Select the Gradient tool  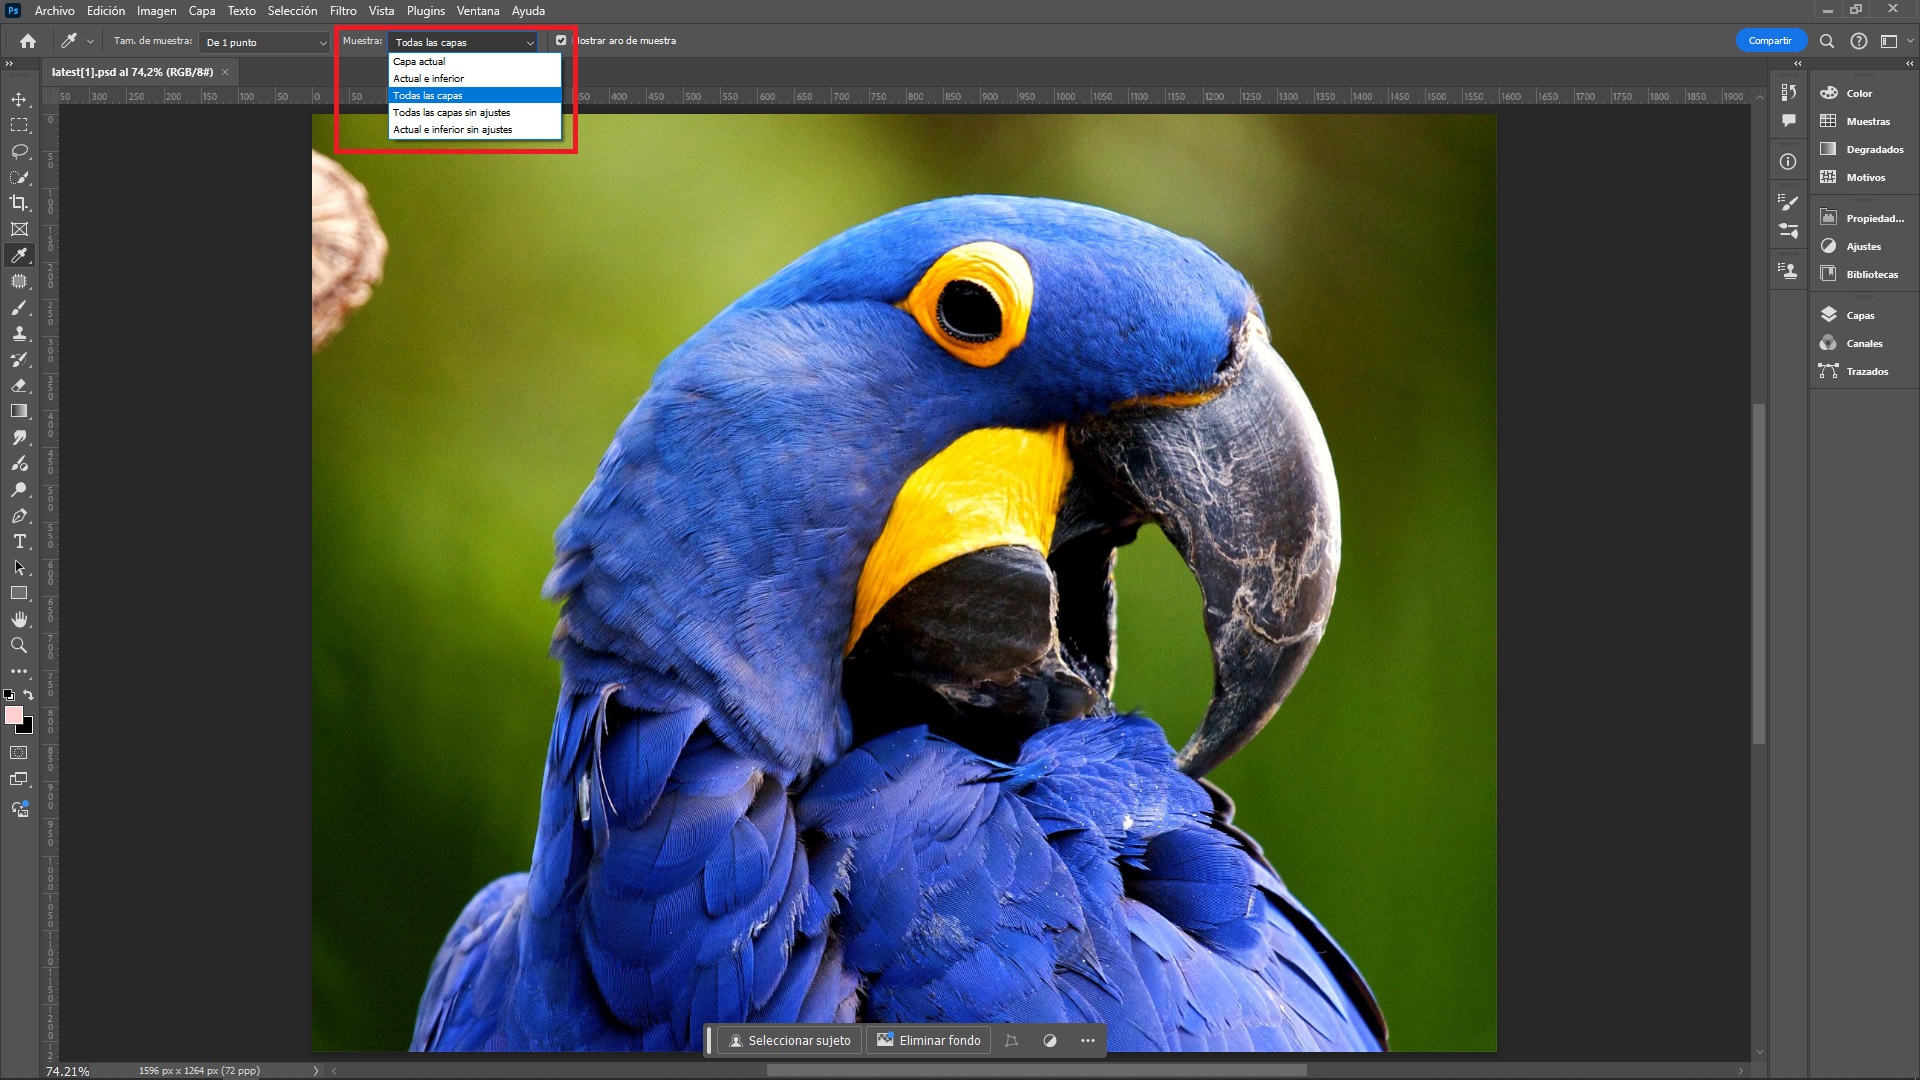pyautogui.click(x=19, y=411)
